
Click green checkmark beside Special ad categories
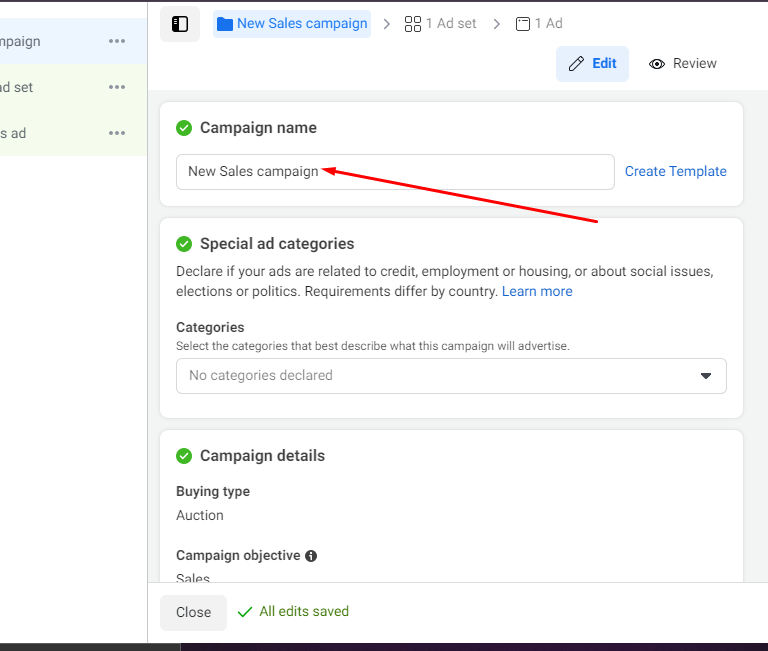(x=184, y=244)
